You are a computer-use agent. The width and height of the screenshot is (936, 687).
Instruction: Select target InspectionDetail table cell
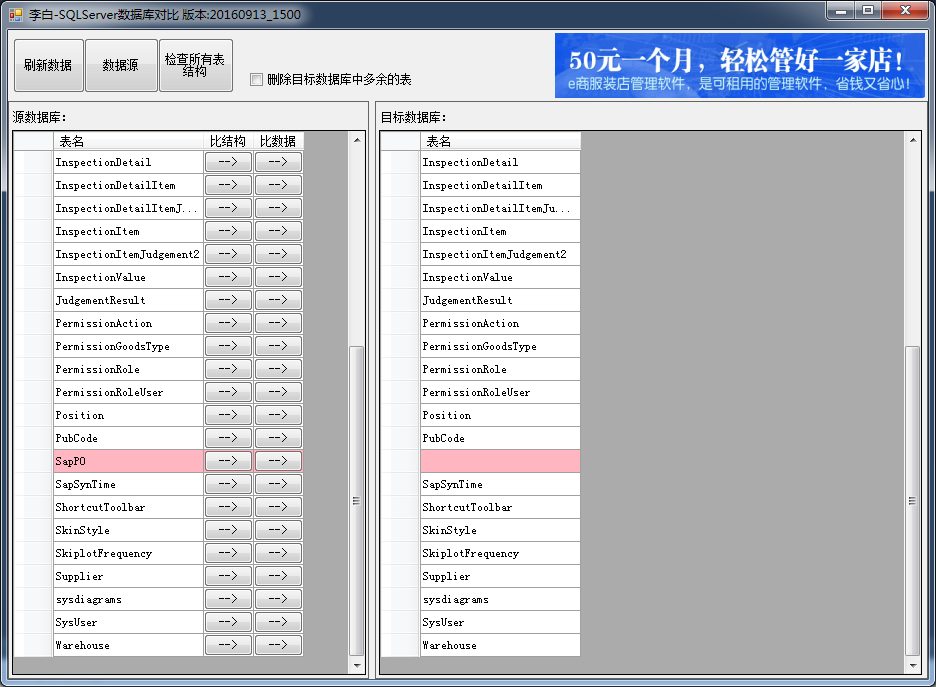tap(500, 162)
